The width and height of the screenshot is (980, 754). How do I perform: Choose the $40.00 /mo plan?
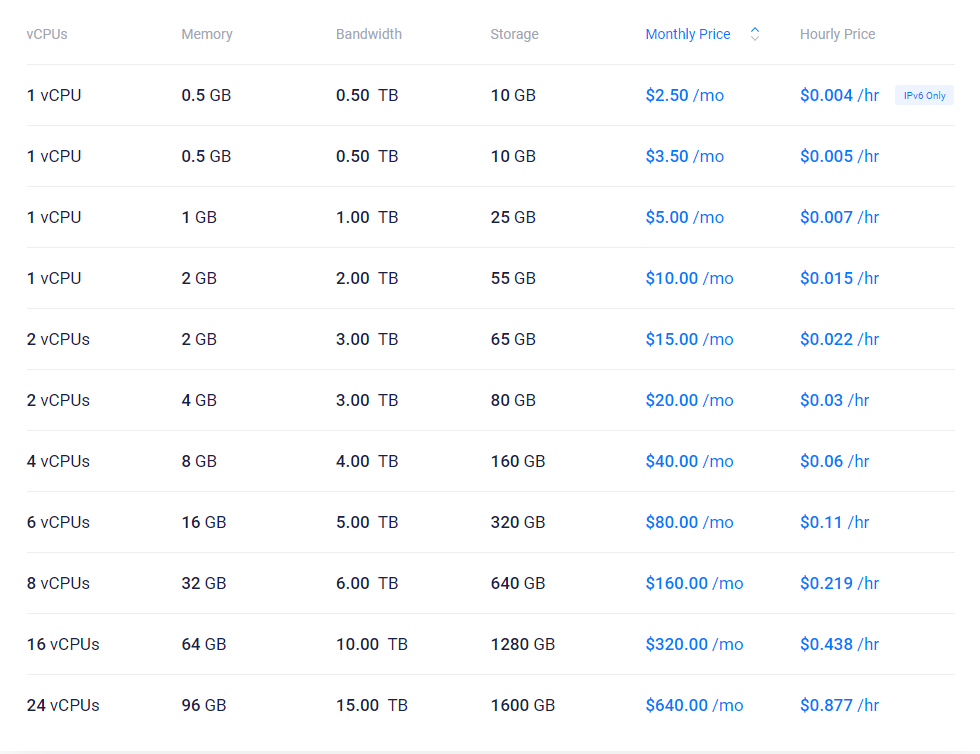[689, 462]
